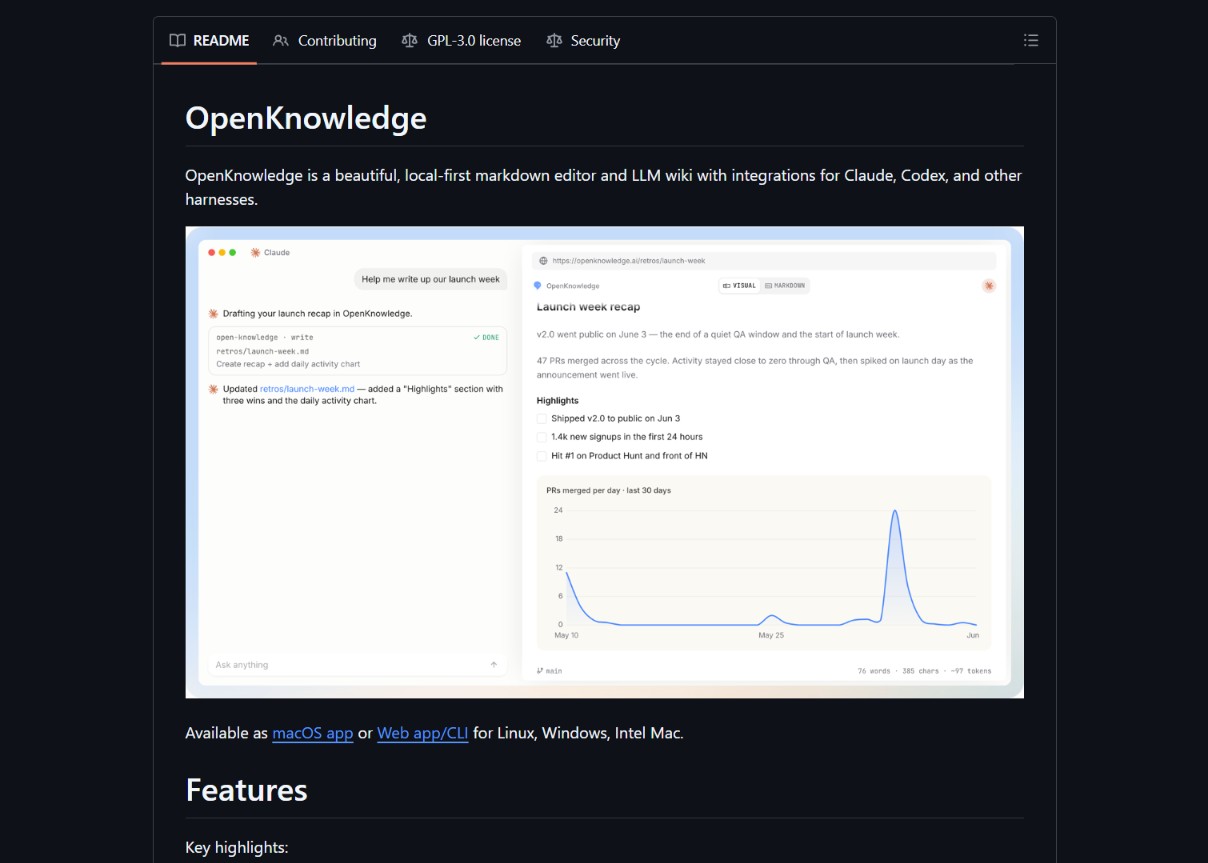Viewport: 1208px width, 863px height.
Task: Click the blue OpenKnowledge logo icon in screenshot
Action: coord(538,286)
